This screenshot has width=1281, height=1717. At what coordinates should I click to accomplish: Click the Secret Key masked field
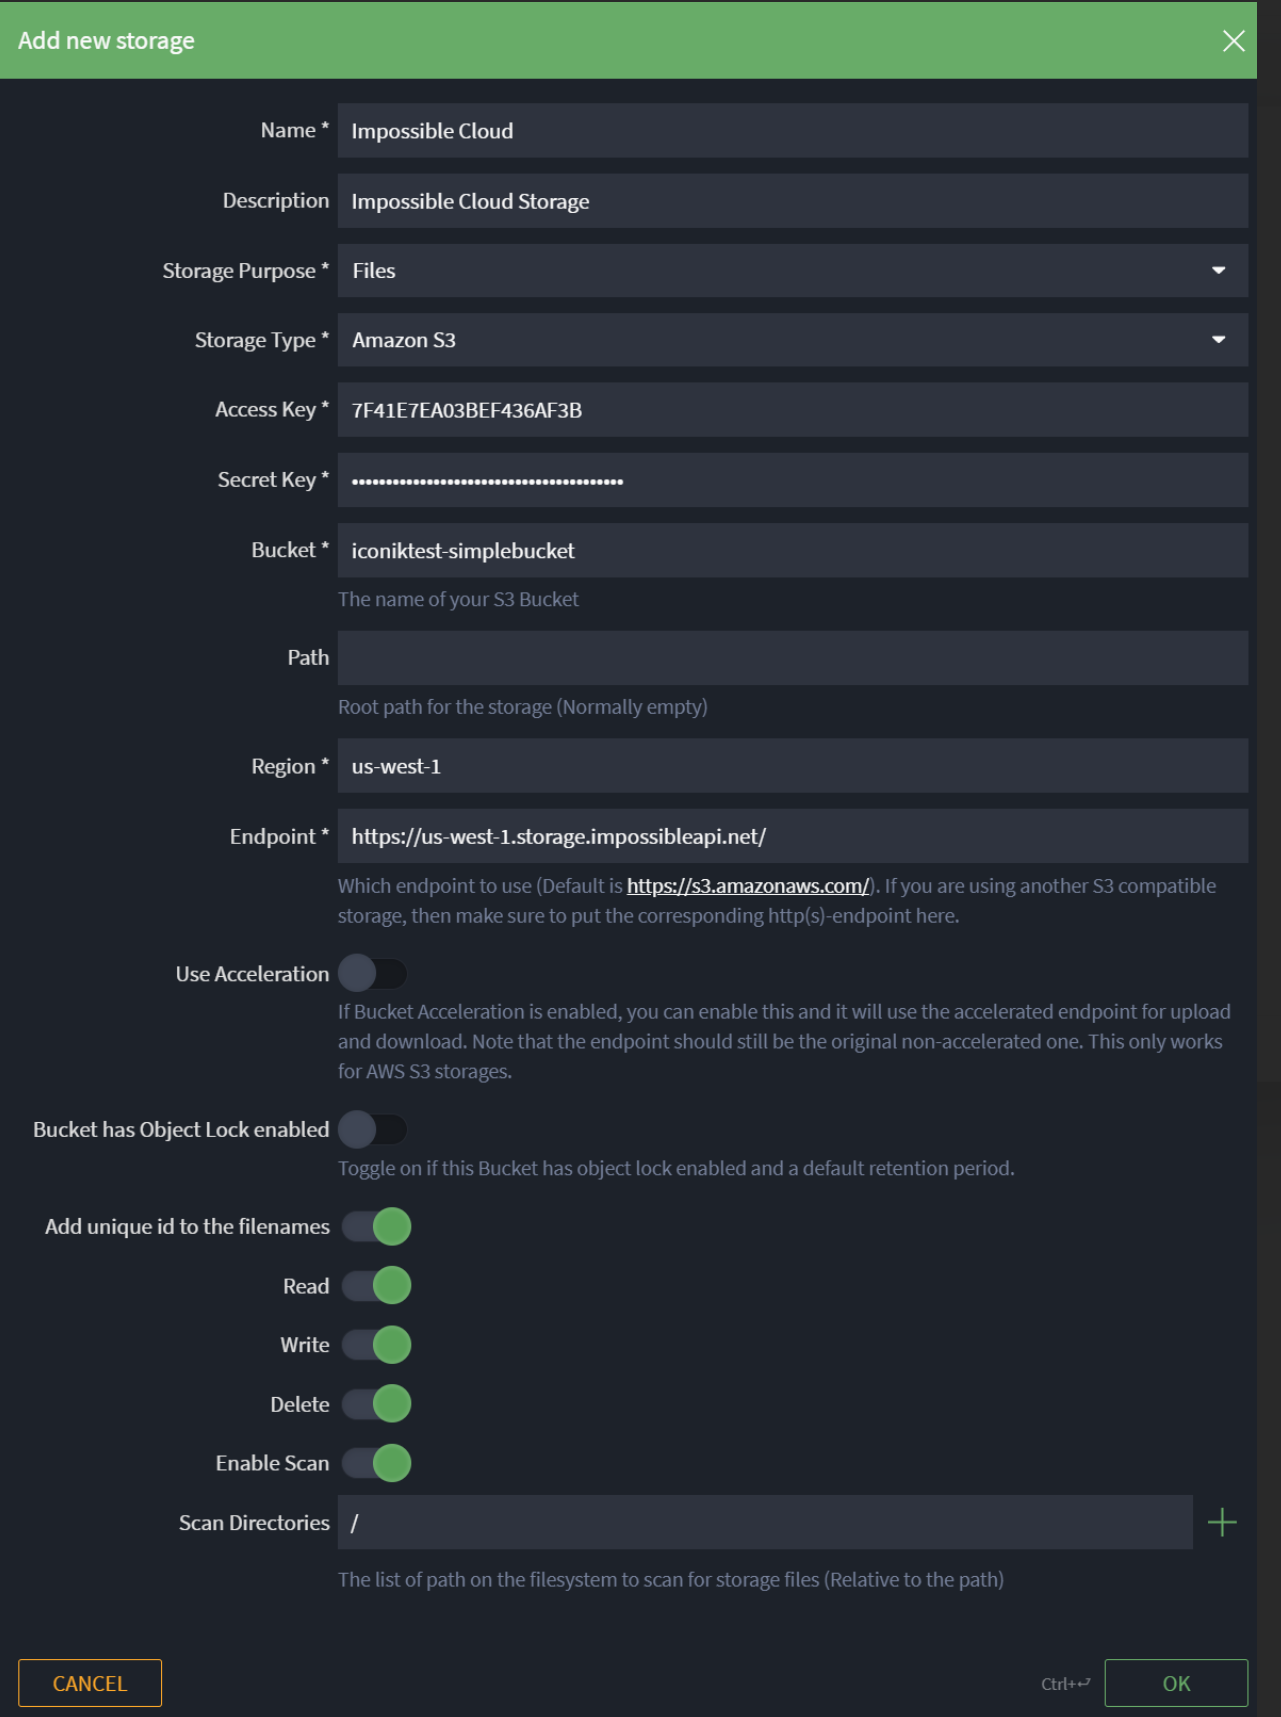pos(790,479)
